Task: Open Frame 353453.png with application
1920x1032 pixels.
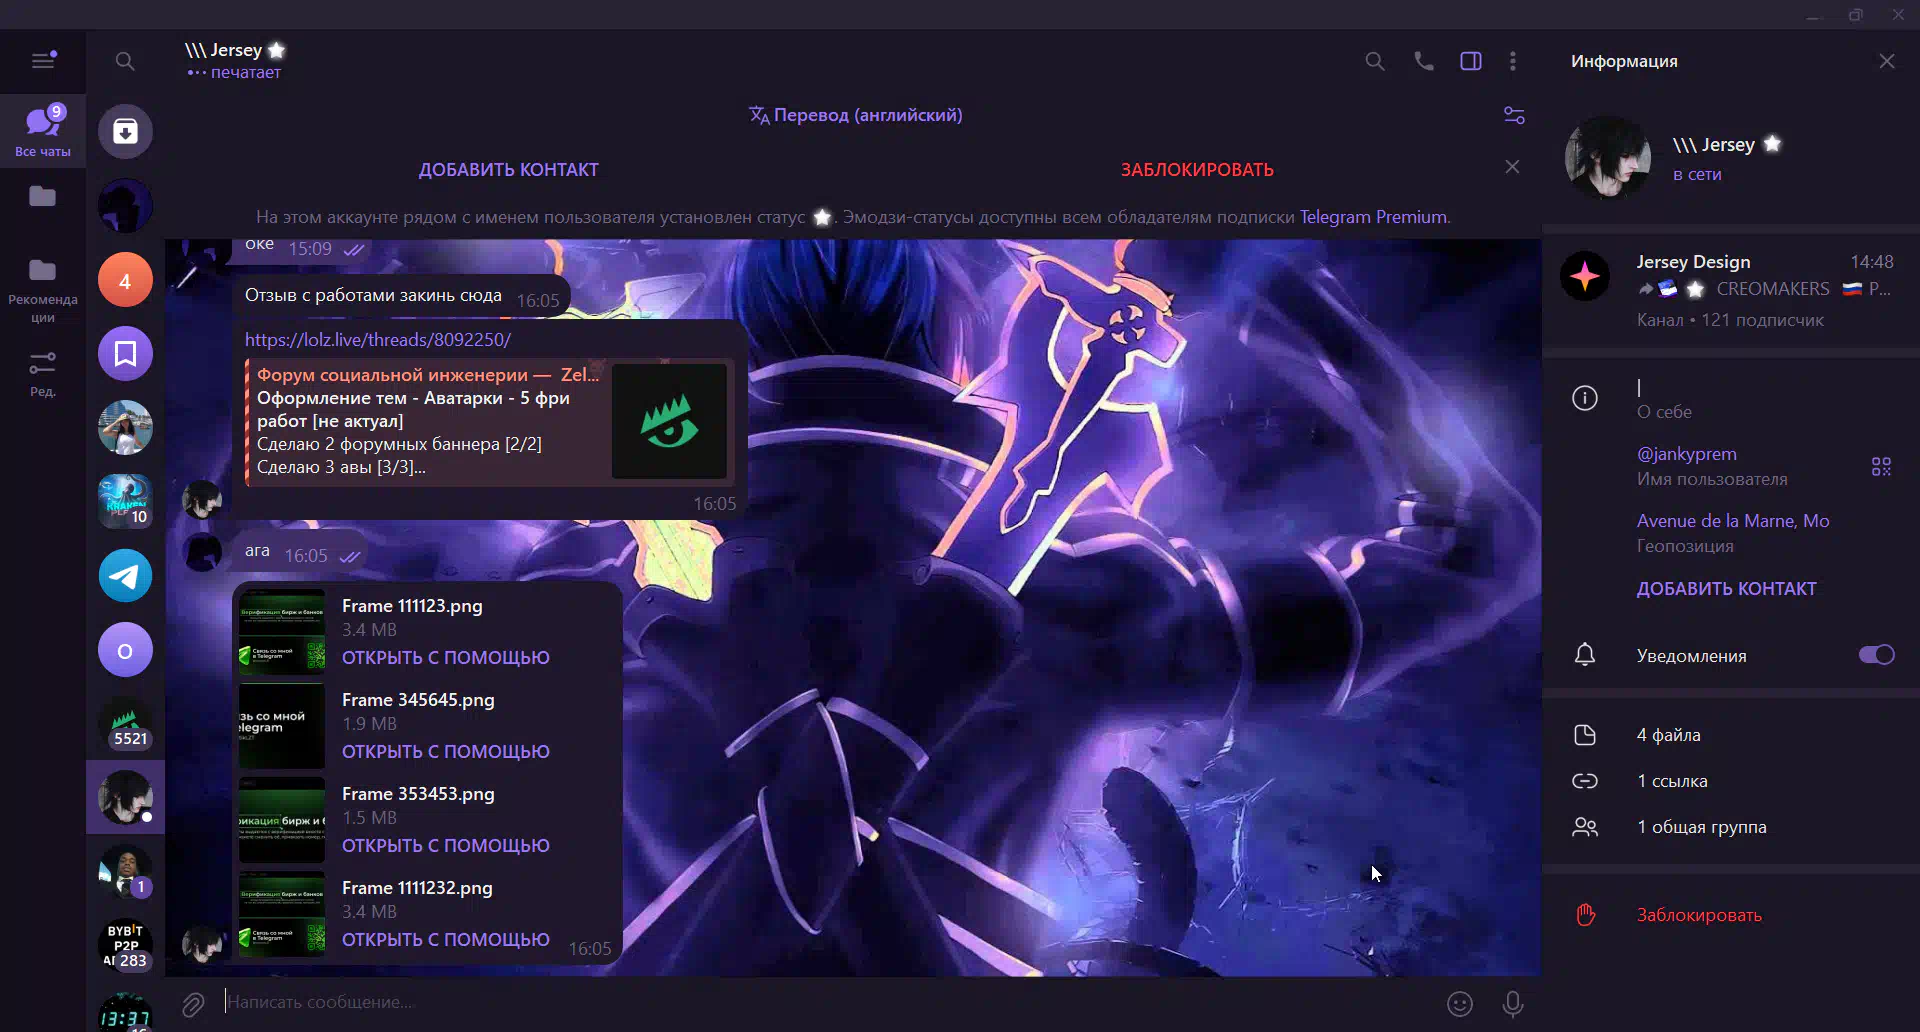Action: [446, 846]
